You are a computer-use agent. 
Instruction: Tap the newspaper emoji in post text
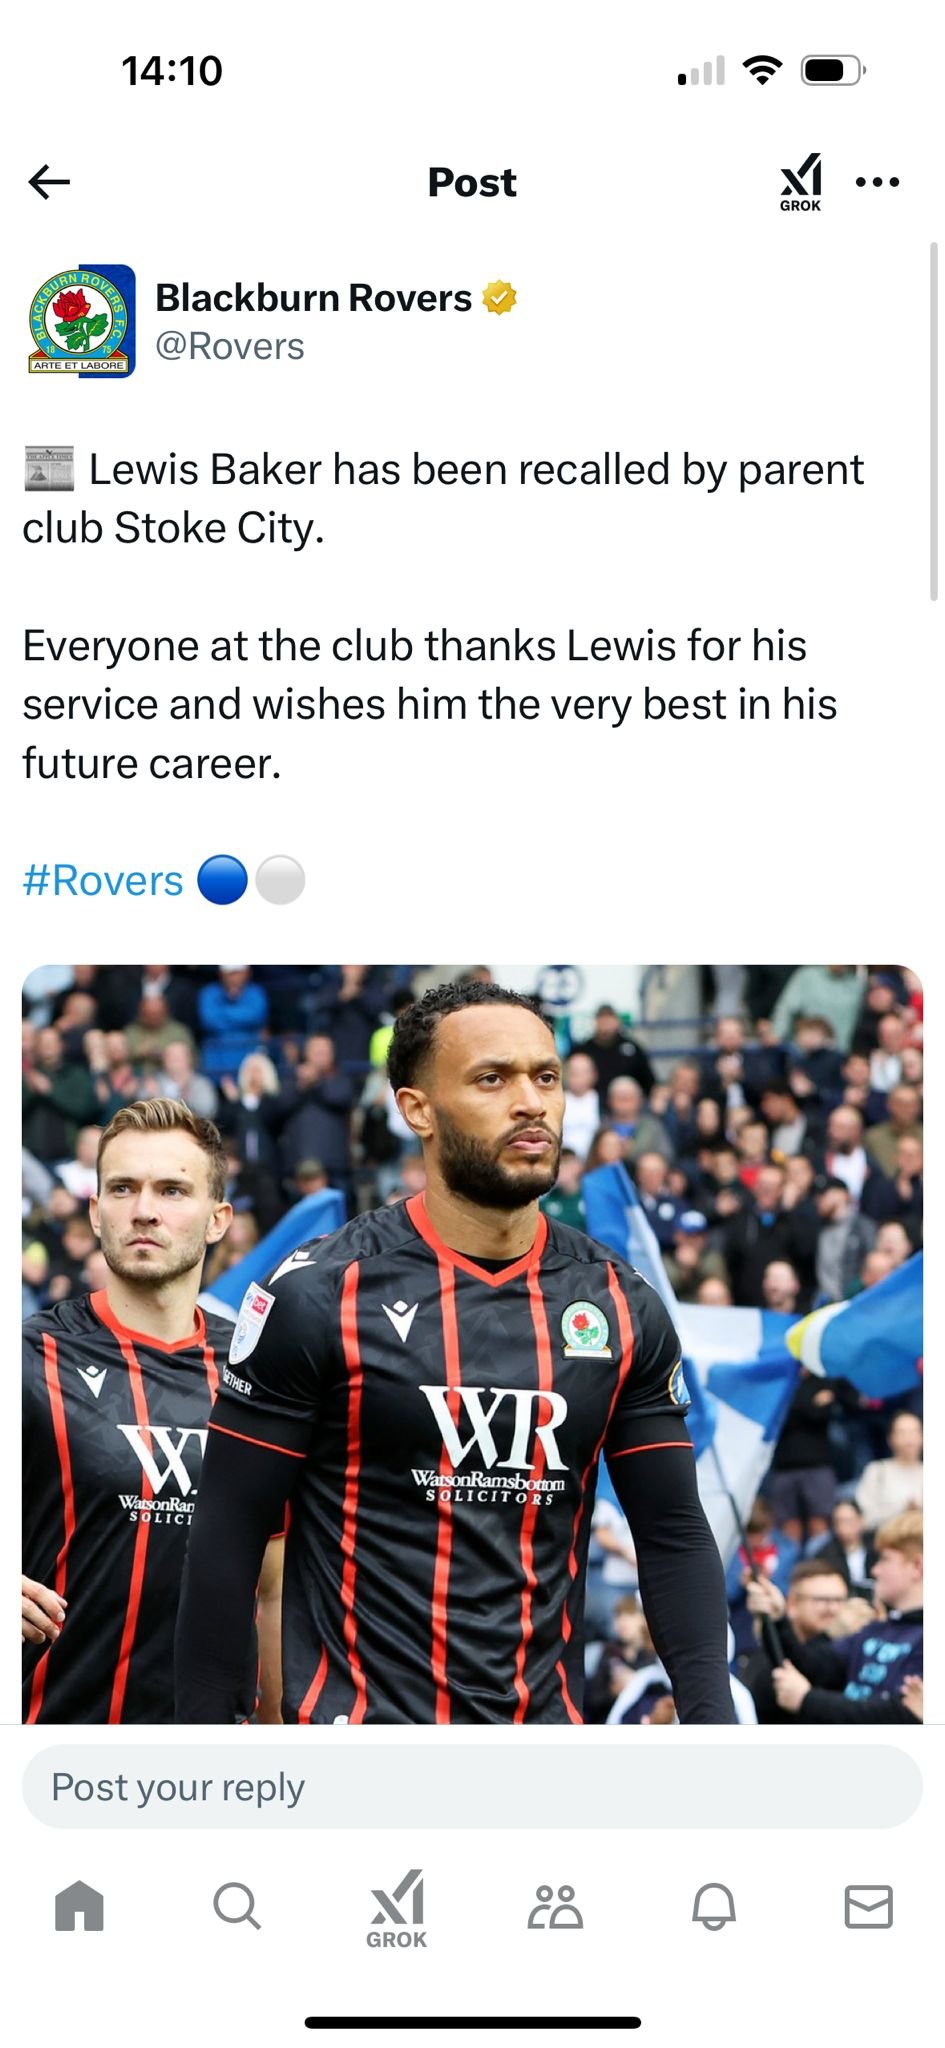click(x=49, y=469)
